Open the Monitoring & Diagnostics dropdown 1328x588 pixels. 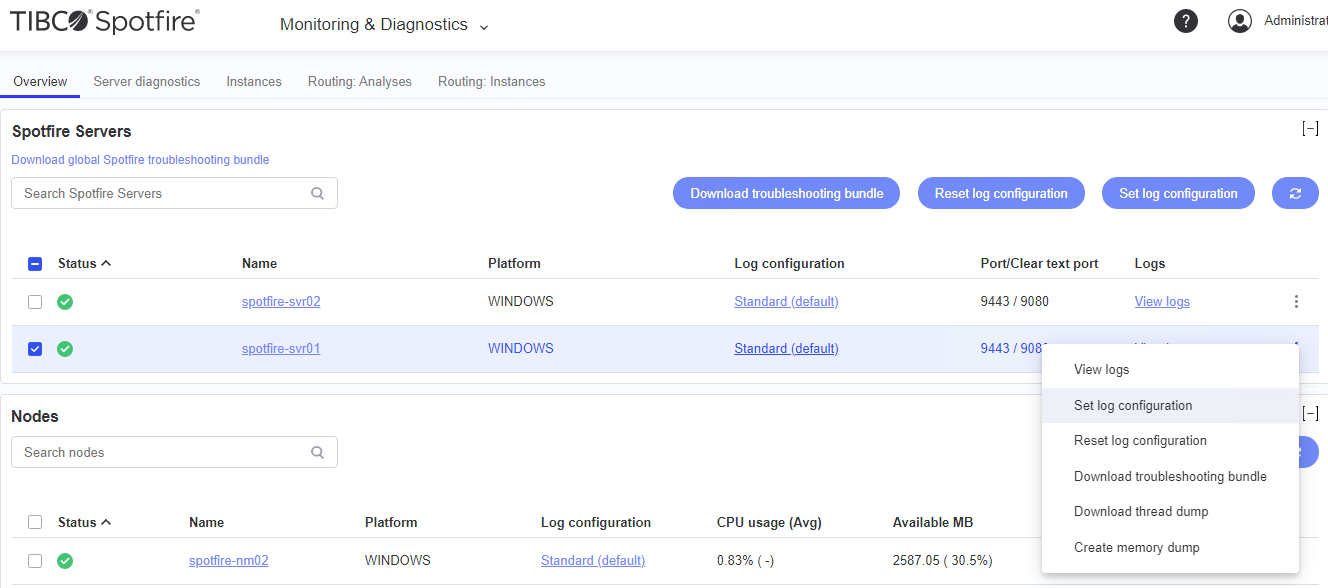[384, 25]
